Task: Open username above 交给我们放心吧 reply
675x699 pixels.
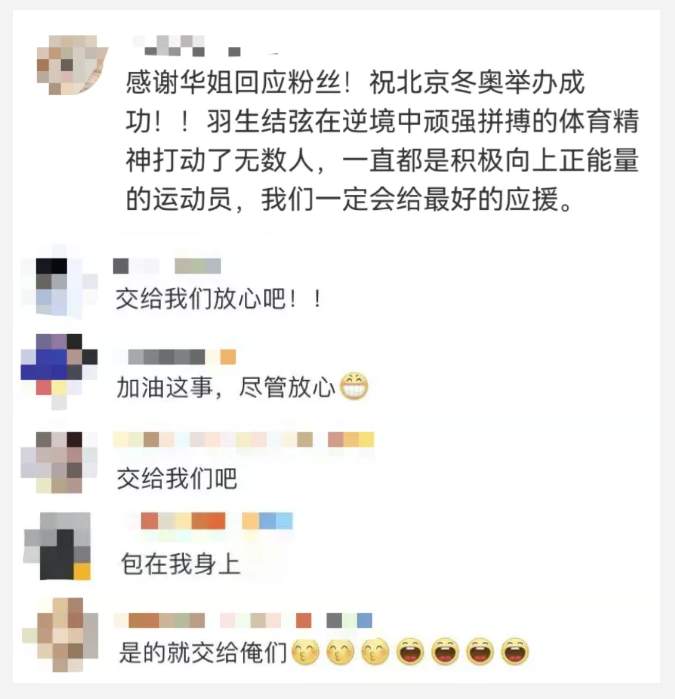Action: tap(167, 266)
